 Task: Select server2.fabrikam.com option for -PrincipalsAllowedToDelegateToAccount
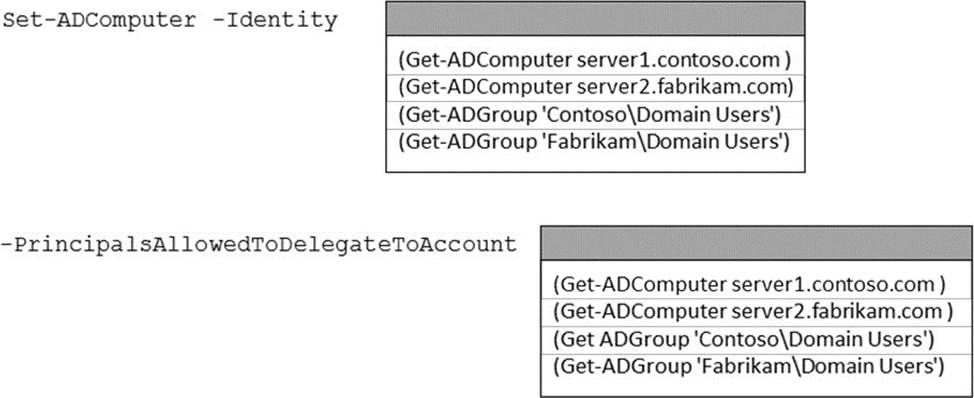coord(757,312)
